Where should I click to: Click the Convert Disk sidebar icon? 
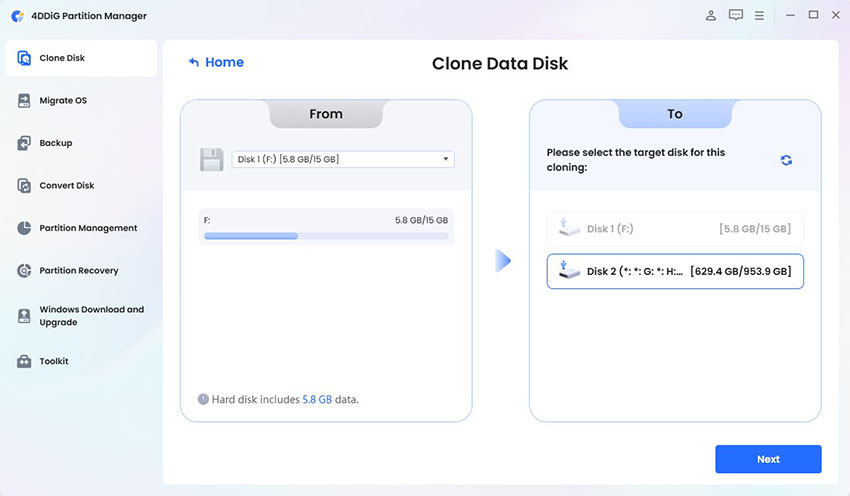tap(24, 186)
